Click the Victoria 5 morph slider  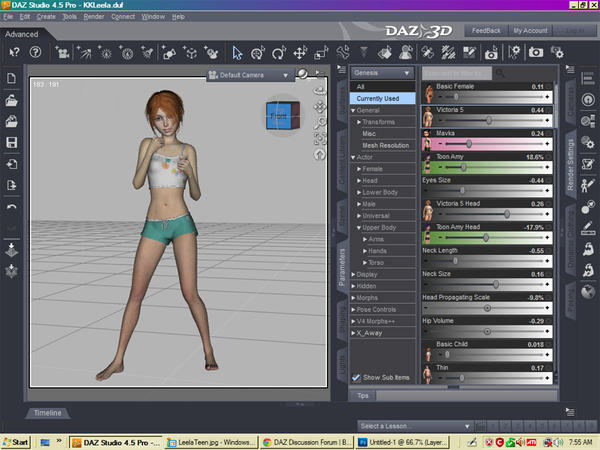488,119
